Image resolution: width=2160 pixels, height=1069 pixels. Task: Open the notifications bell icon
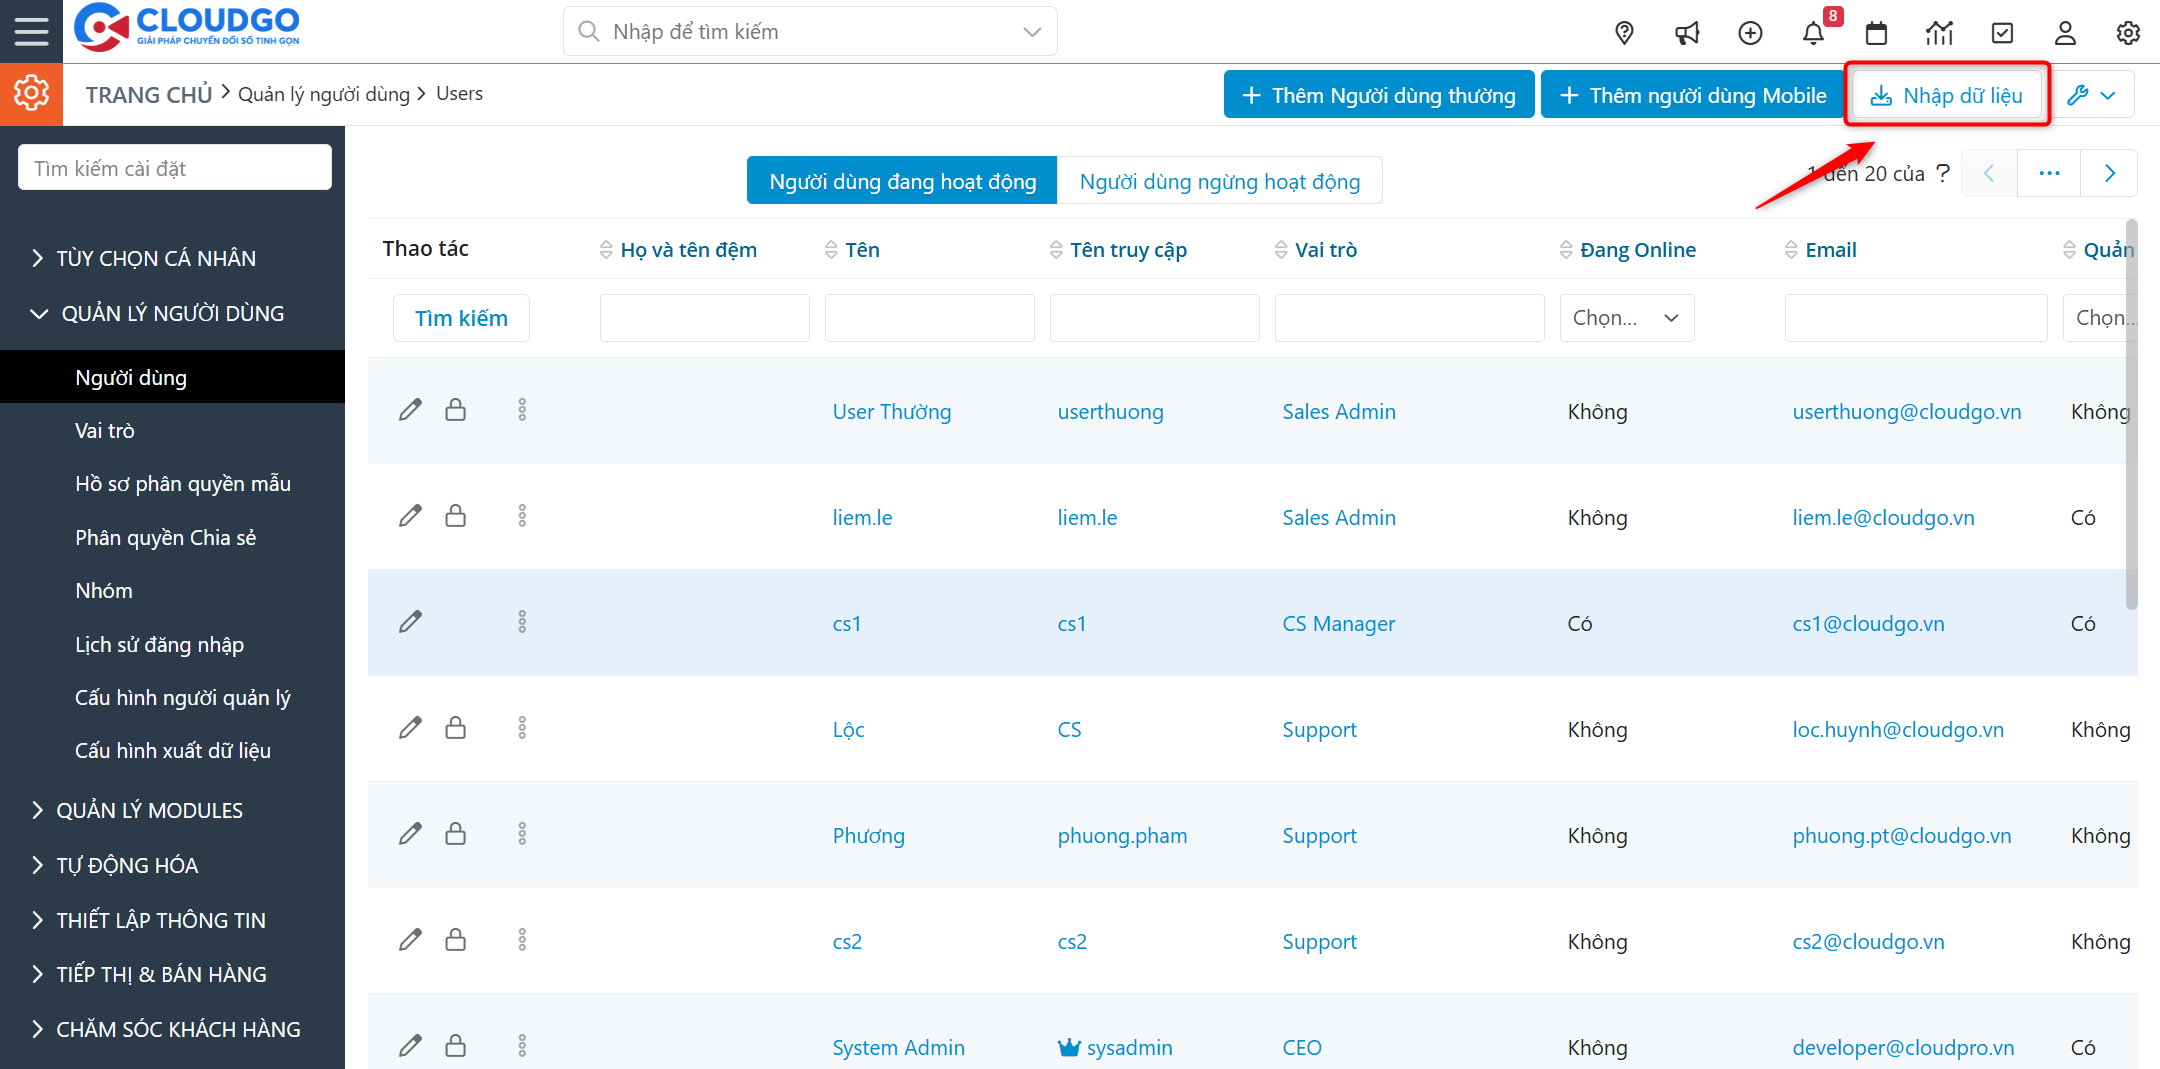pos(1813,33)
